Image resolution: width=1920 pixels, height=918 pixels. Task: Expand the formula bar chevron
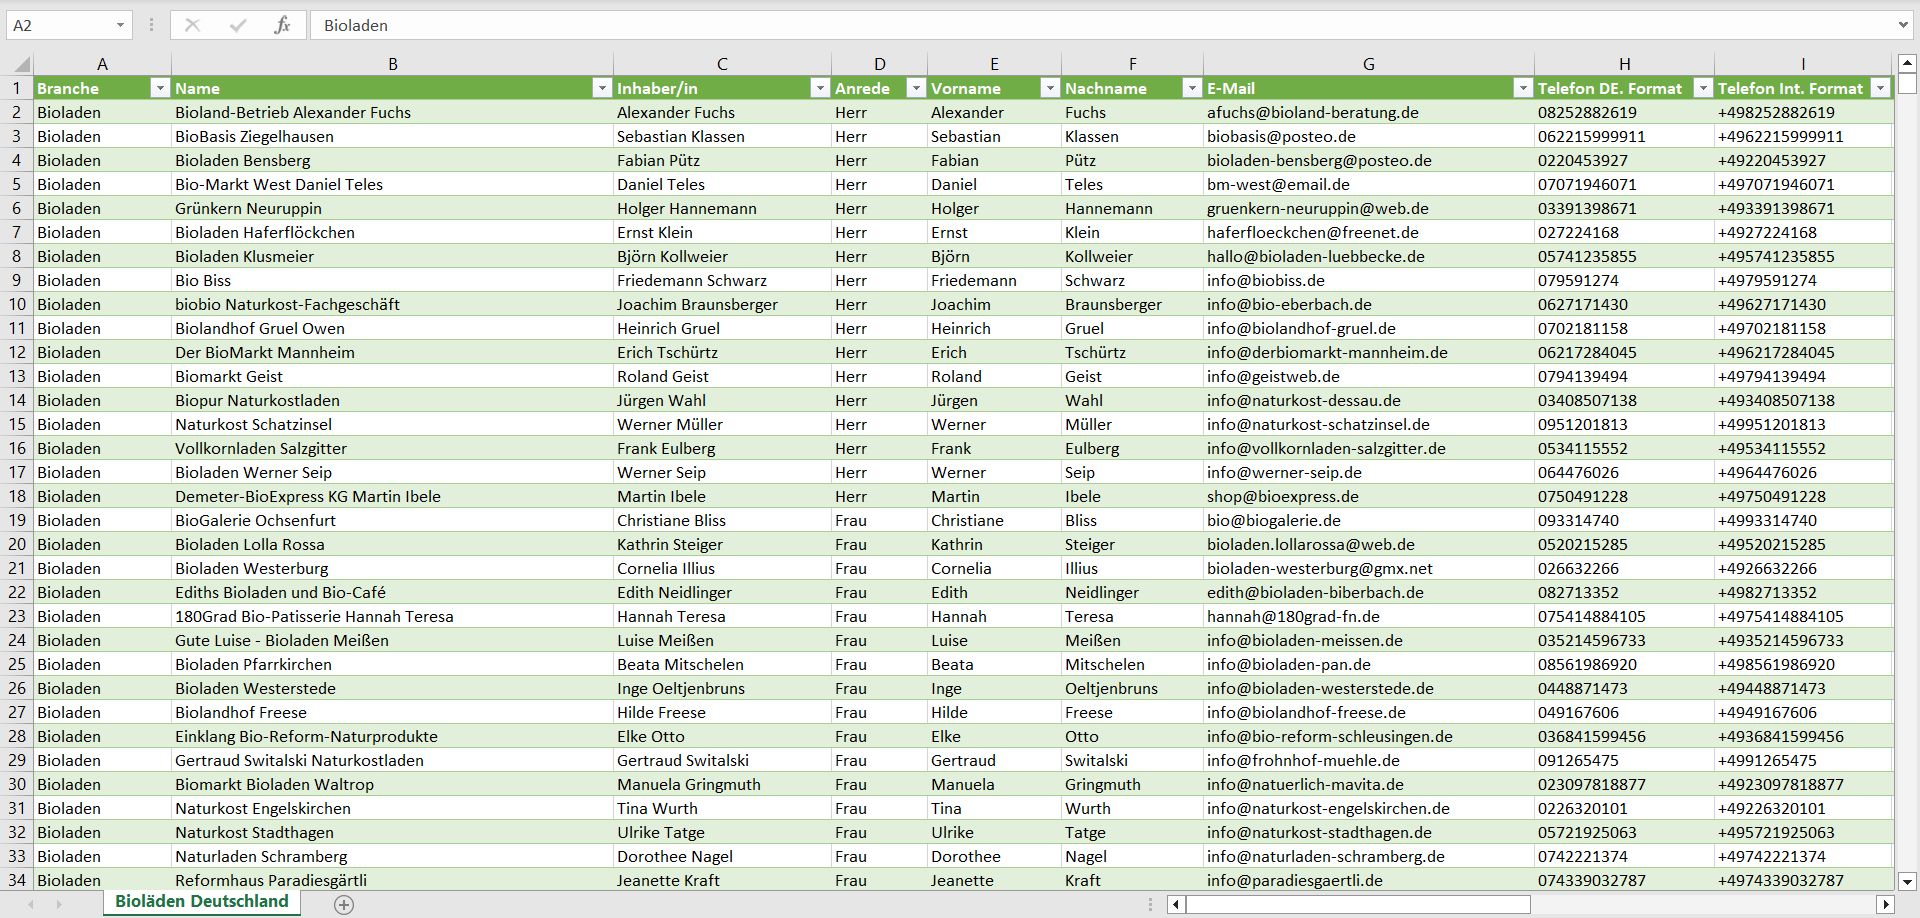(x=1902, y=25)
